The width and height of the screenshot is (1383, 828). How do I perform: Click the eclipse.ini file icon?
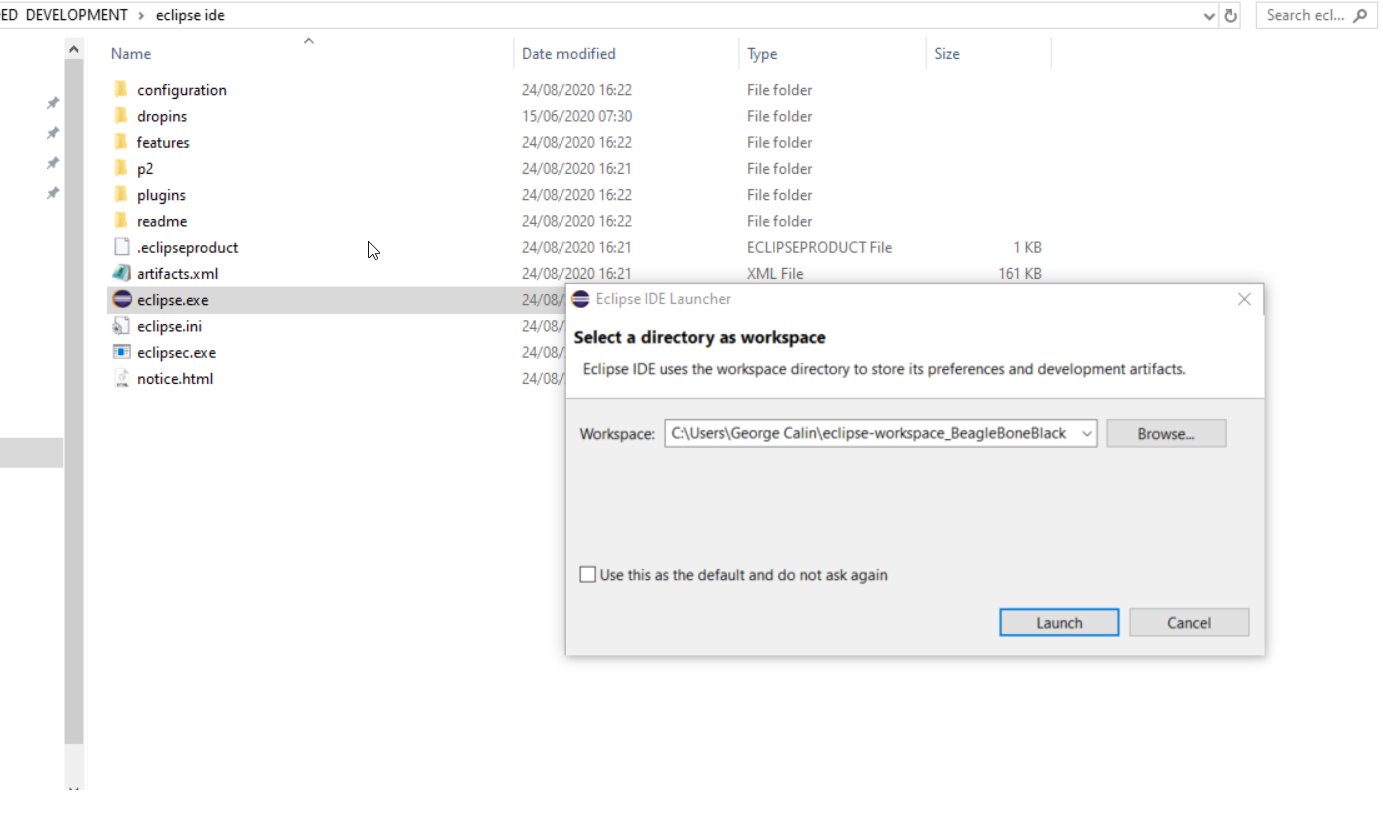pos(122,326)
